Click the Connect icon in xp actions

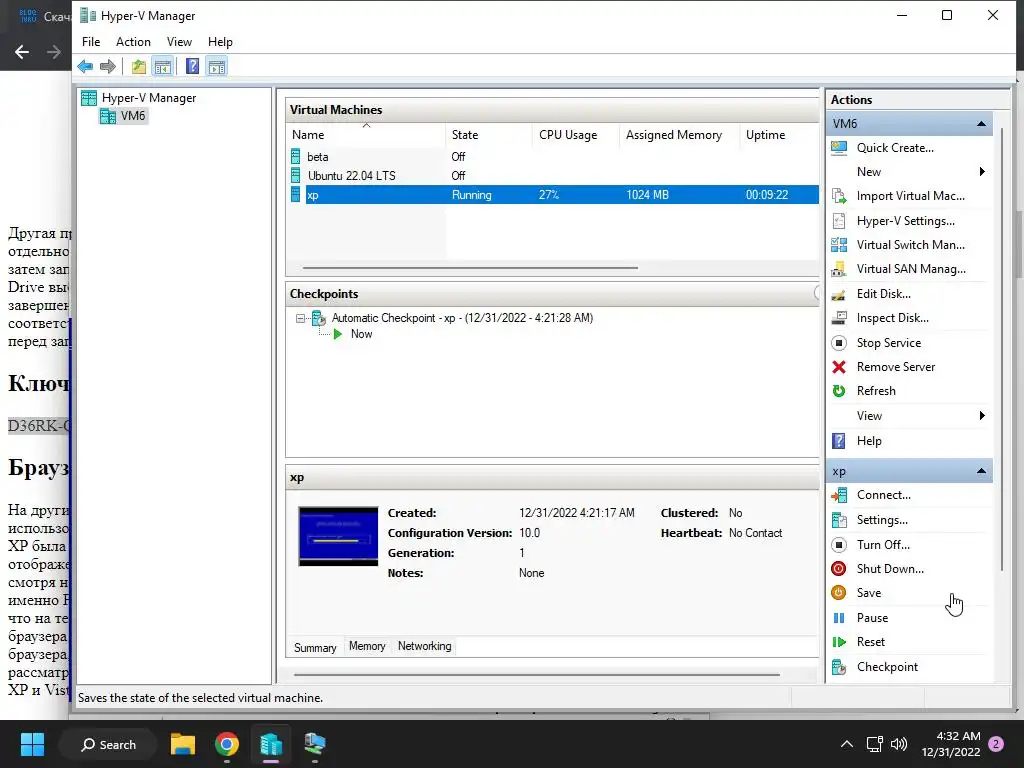click(839, 495)
